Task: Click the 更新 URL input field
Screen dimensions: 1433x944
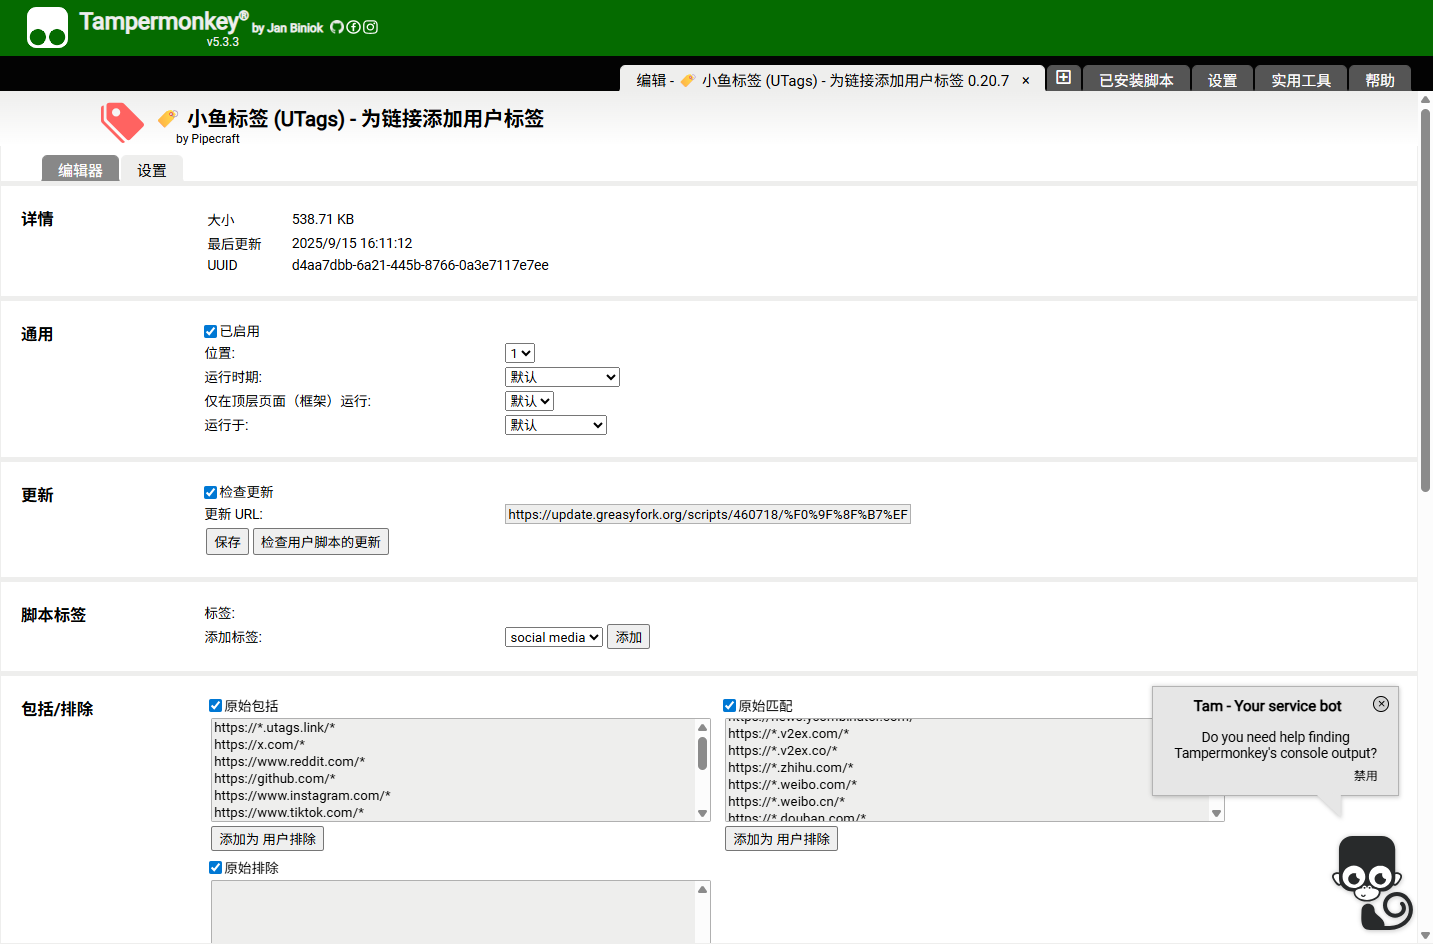Action: 707,514
